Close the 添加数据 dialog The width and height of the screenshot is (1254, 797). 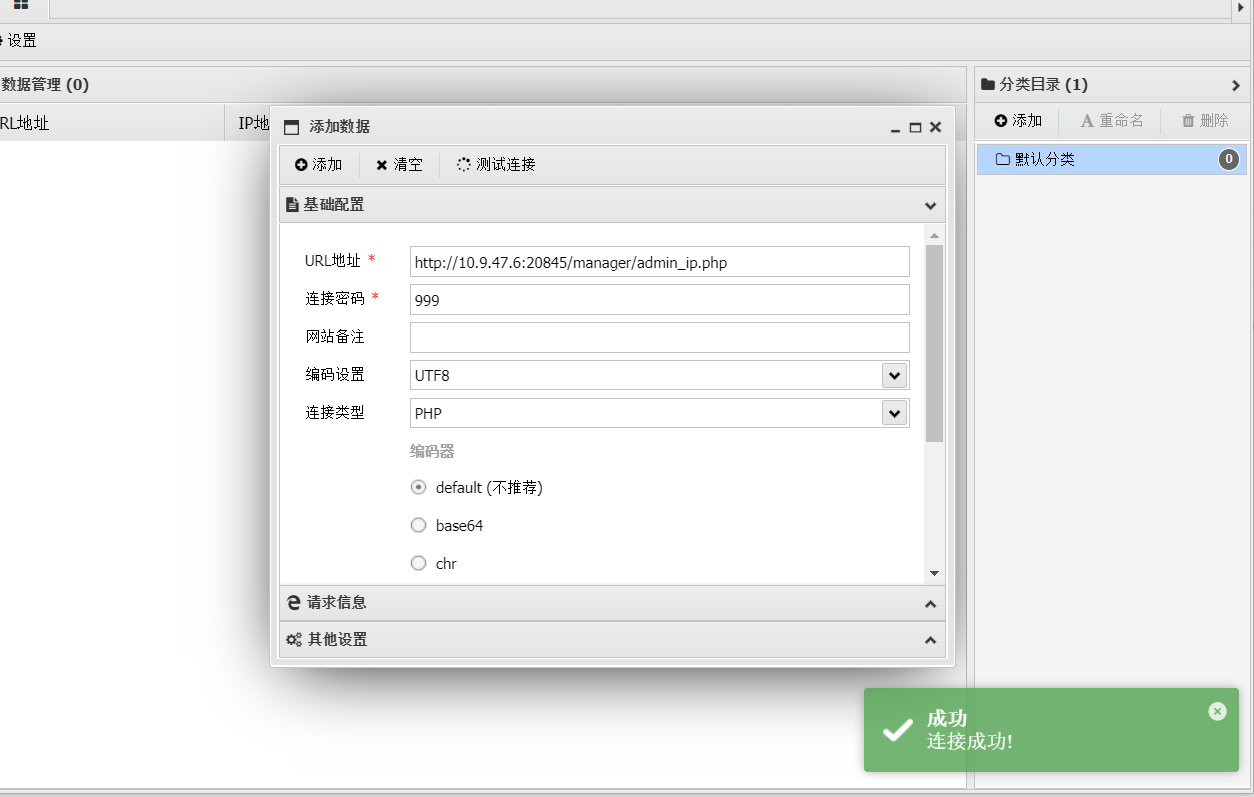tap(935, 127)
